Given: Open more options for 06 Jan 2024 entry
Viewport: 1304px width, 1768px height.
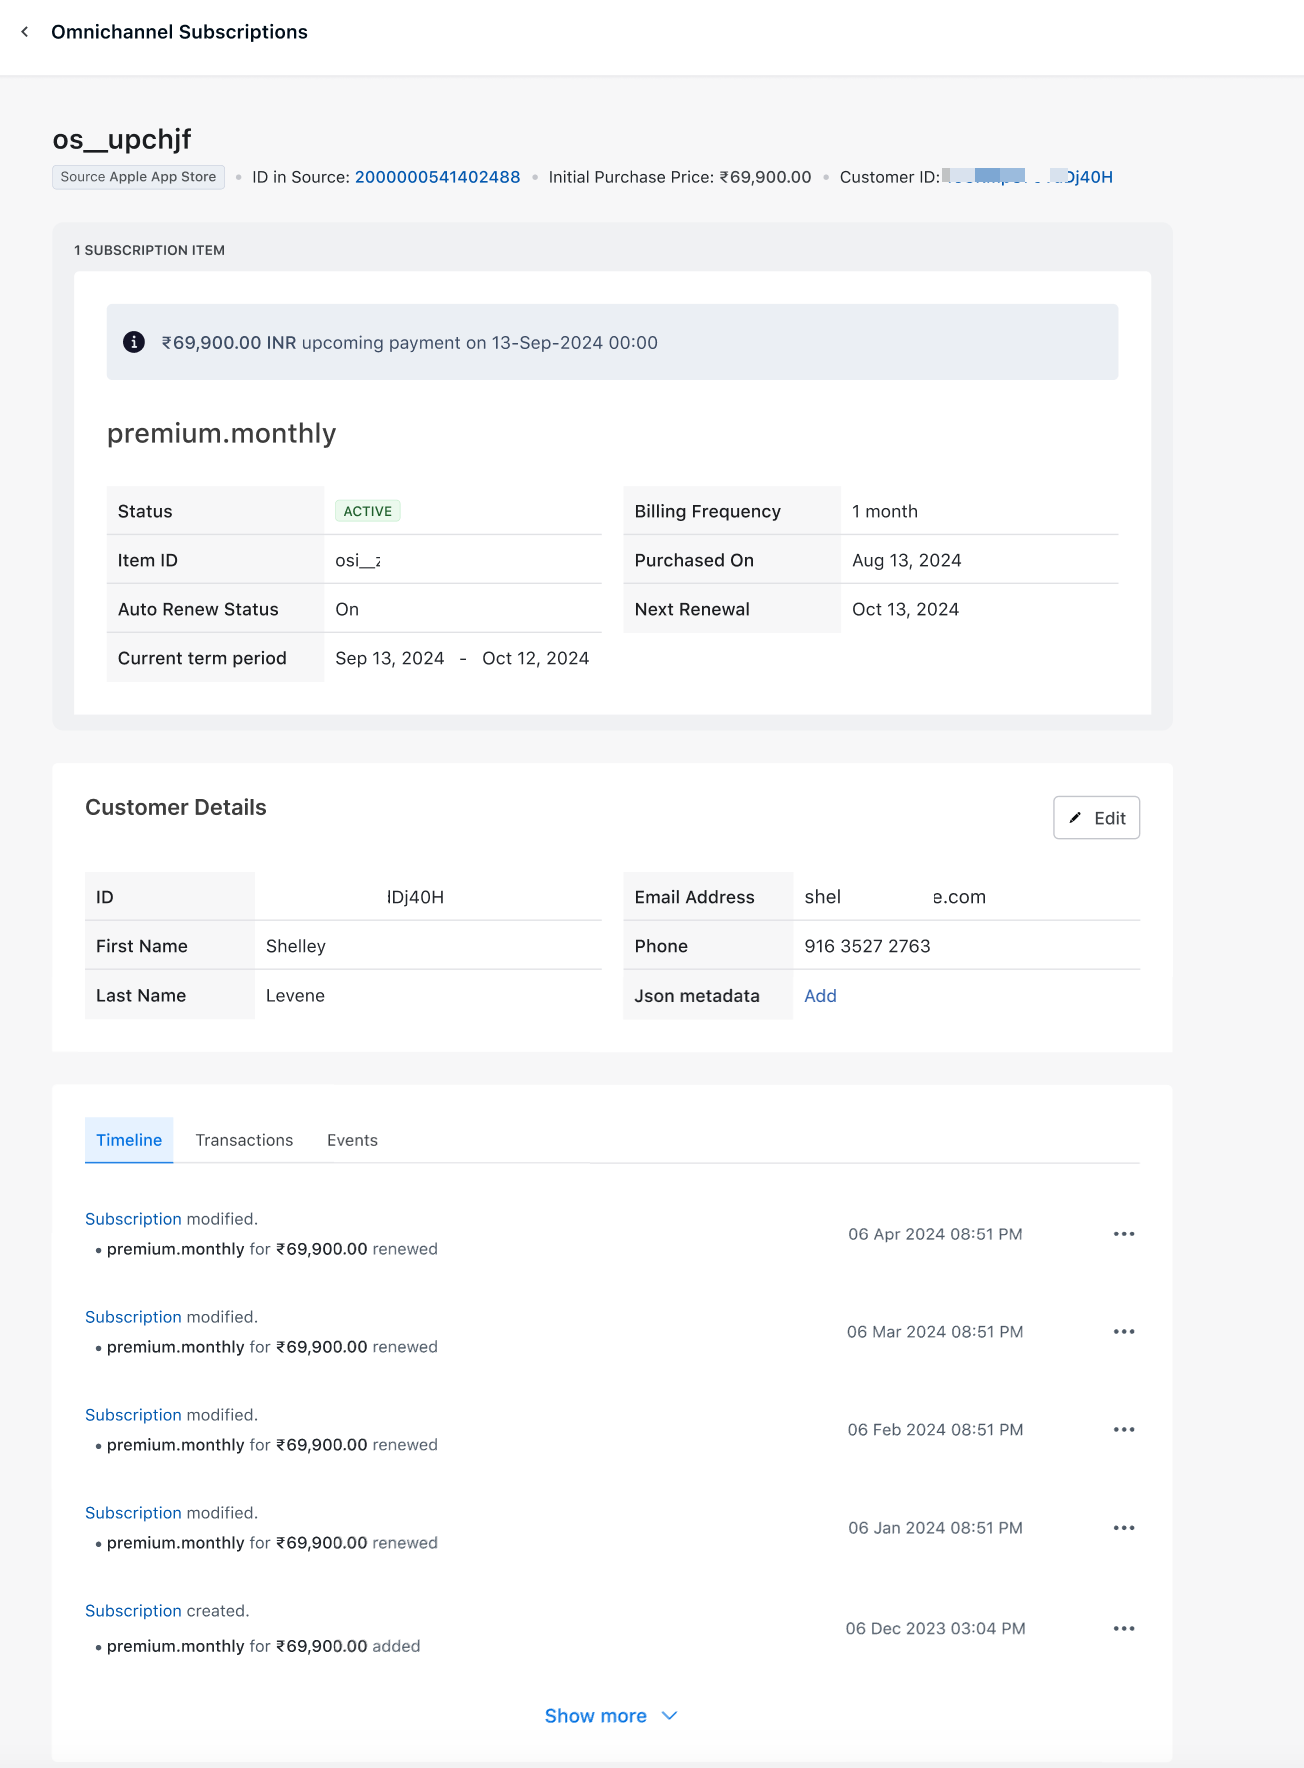Looking at the screenshot, I should coord(1124,1528).
